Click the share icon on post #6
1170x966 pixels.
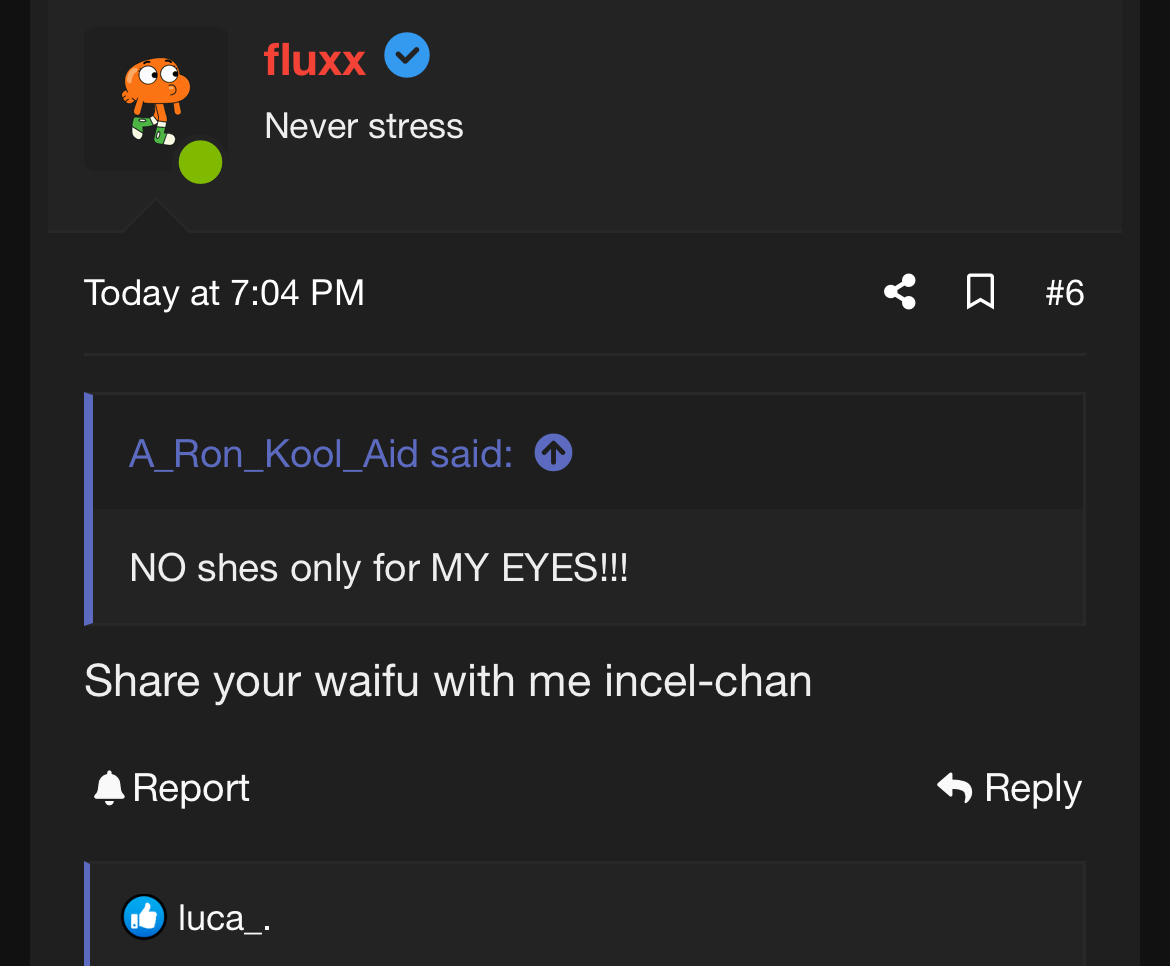[900, 292]
